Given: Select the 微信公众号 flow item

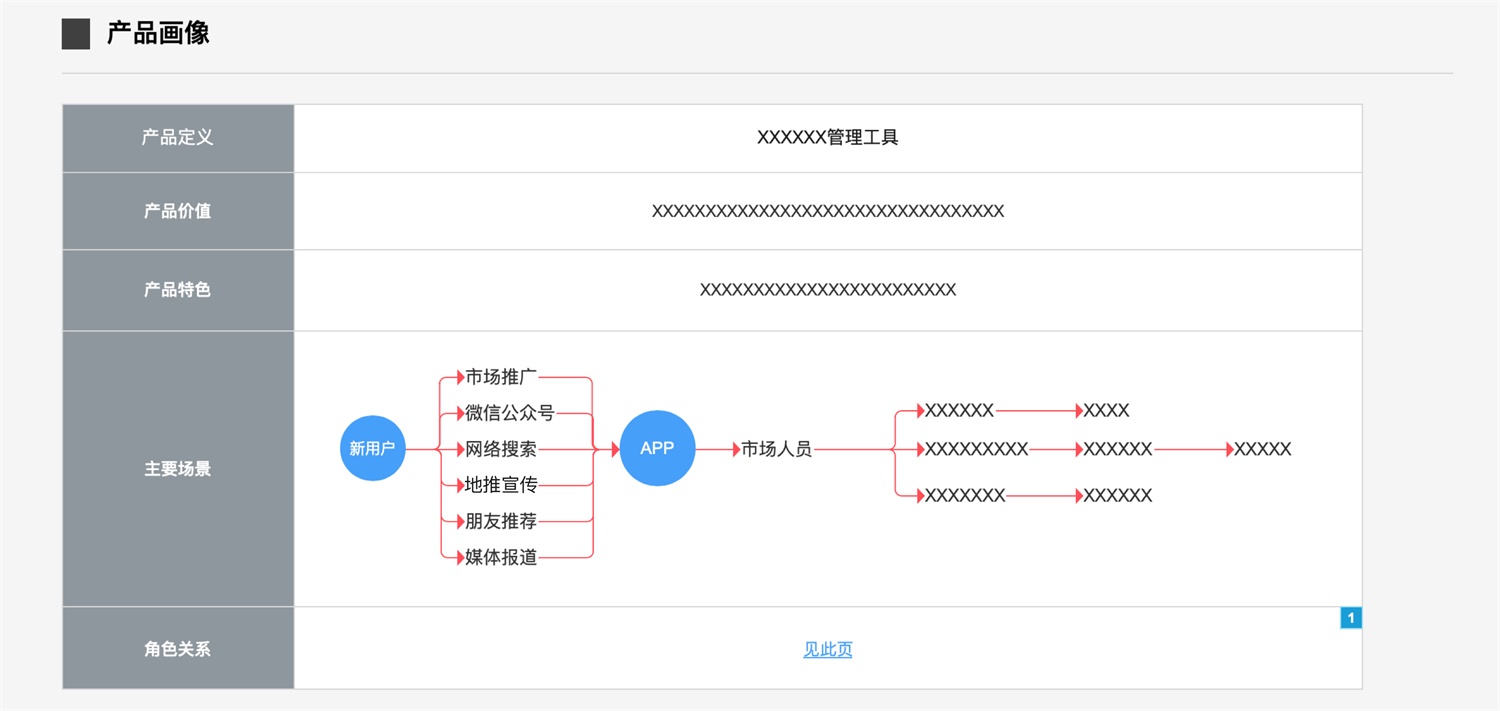Looking at the screenshot, I should click(x=509, y=413).
